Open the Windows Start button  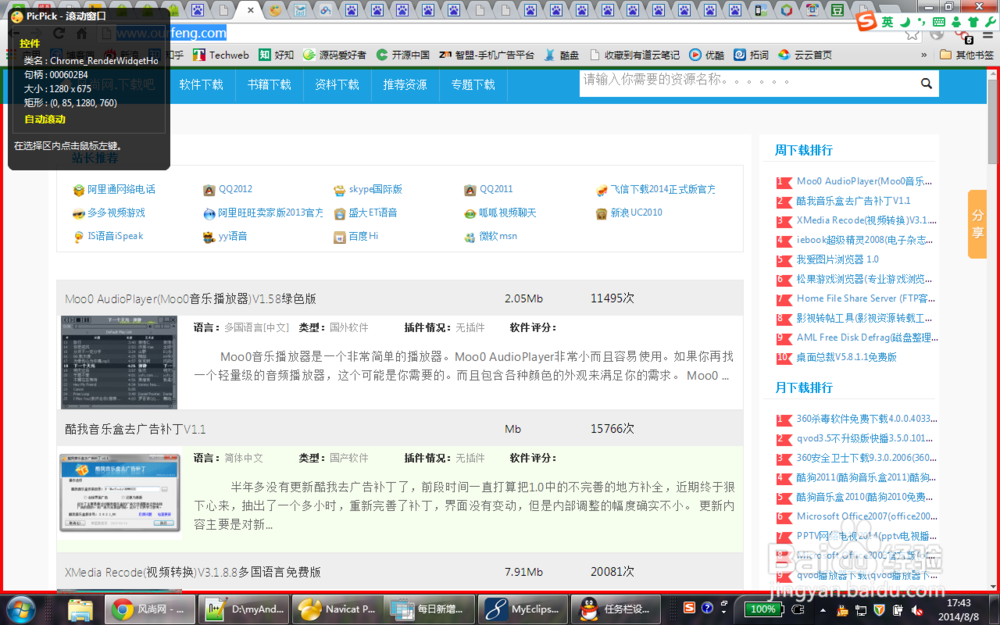[x=21, y=610]
